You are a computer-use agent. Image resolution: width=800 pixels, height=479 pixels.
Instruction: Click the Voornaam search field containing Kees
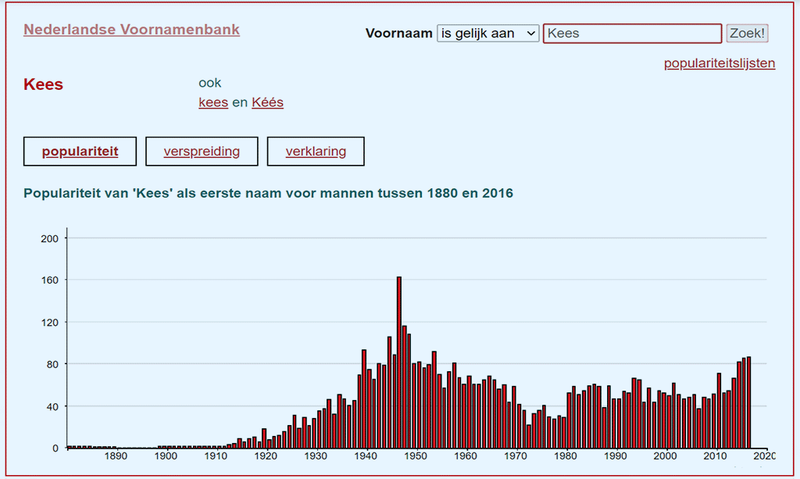click(631, 33)
